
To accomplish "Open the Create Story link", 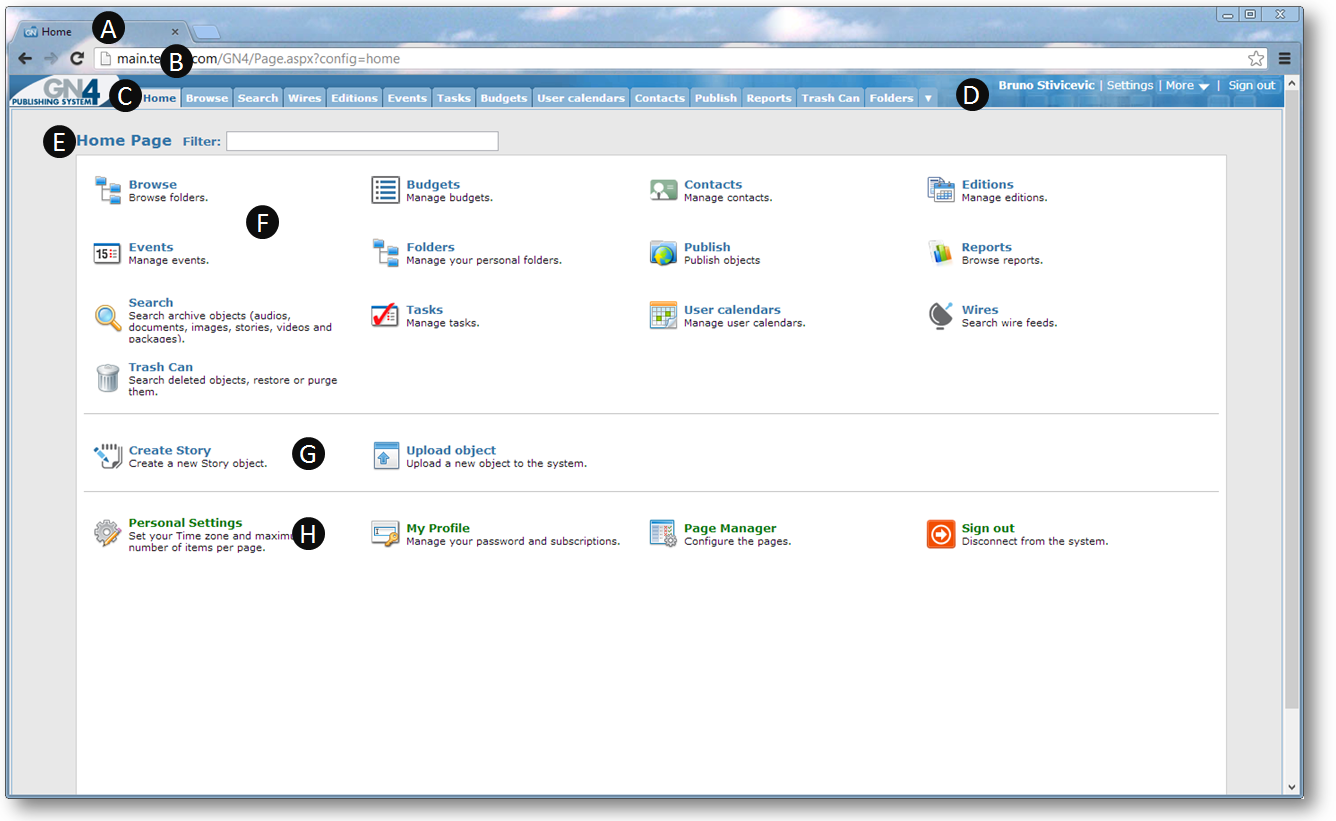I will [170, 451].
